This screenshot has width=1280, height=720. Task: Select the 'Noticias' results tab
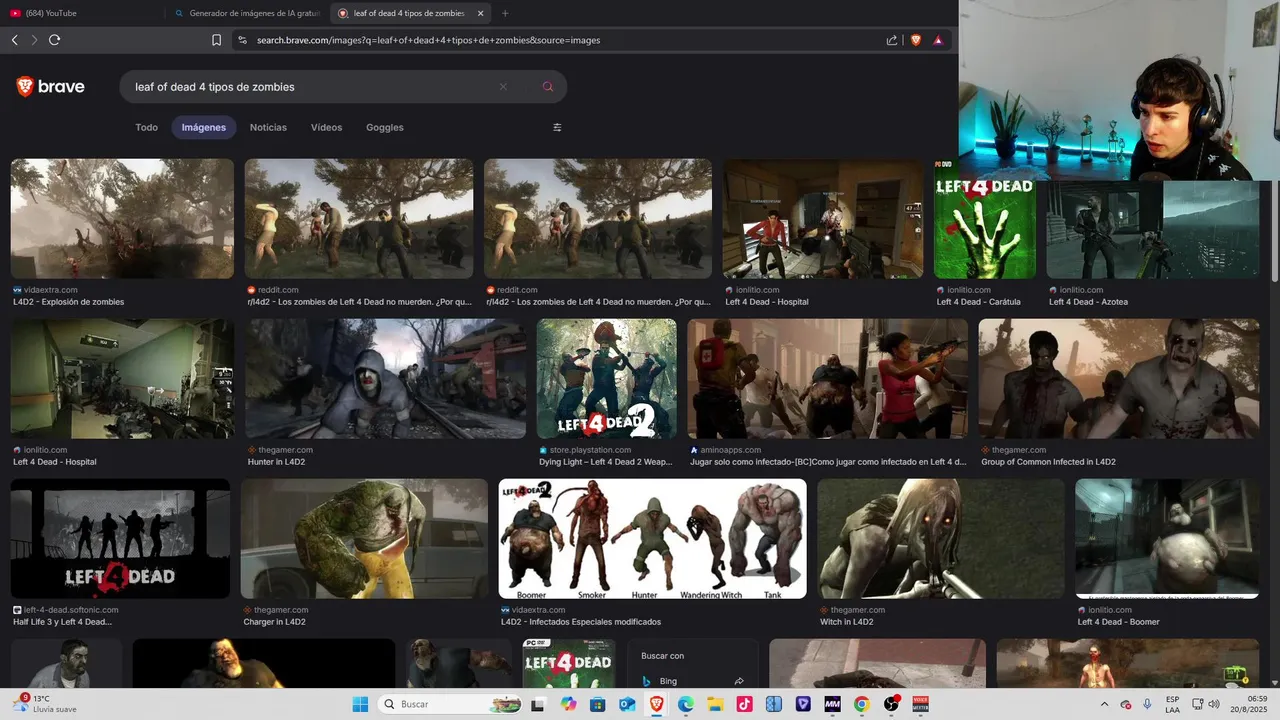click(x=268, y=127)
